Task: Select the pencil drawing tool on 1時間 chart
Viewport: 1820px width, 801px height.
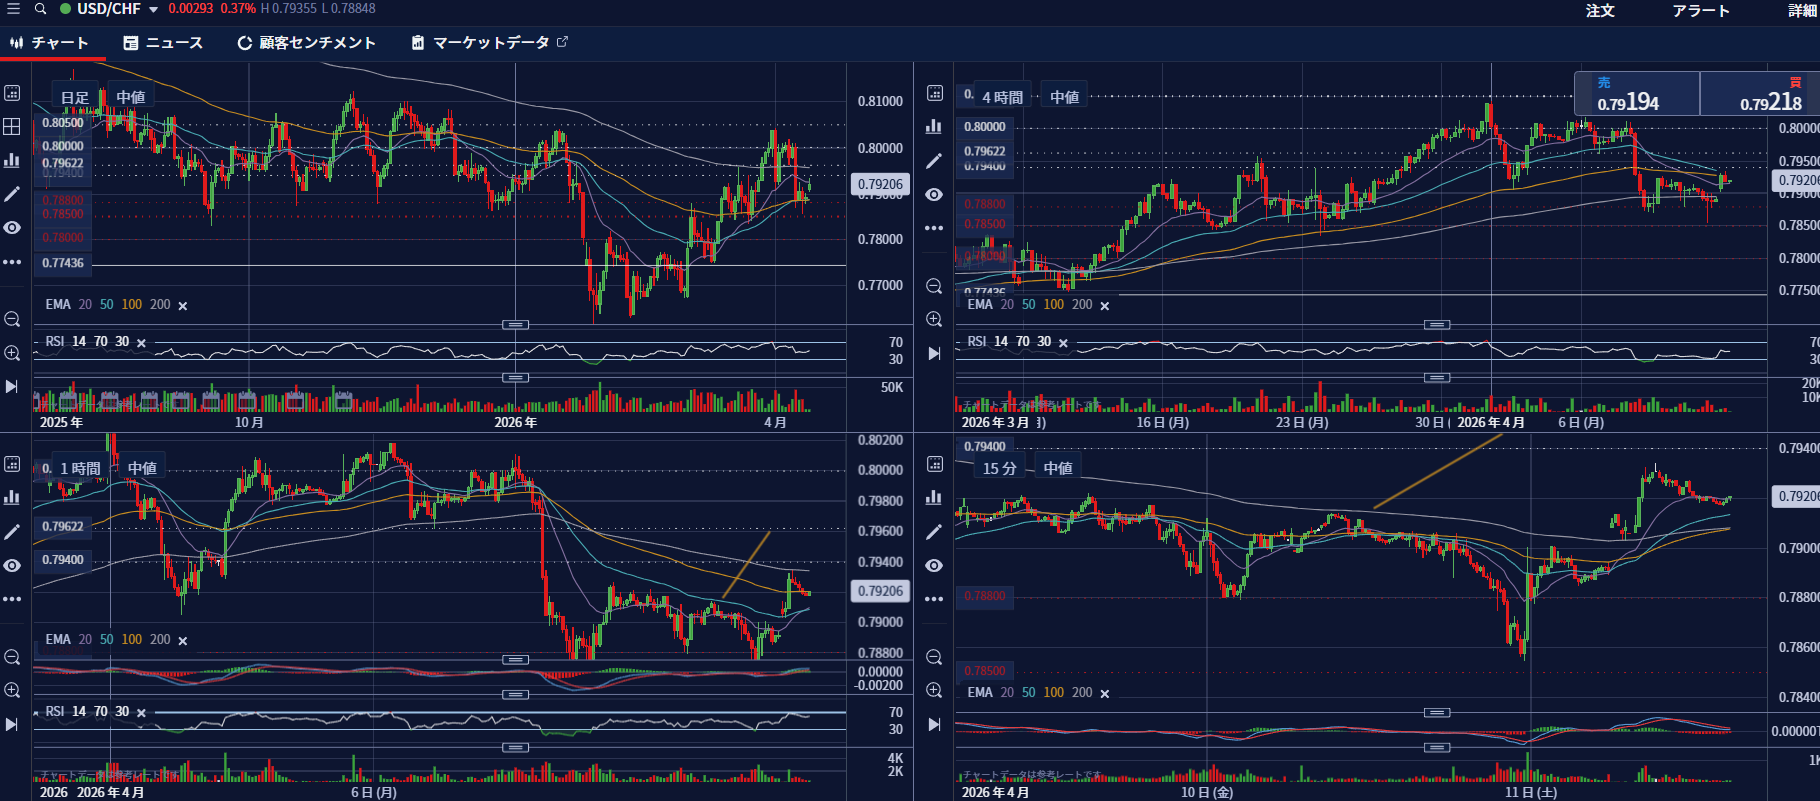Action: tap(12, 532)
